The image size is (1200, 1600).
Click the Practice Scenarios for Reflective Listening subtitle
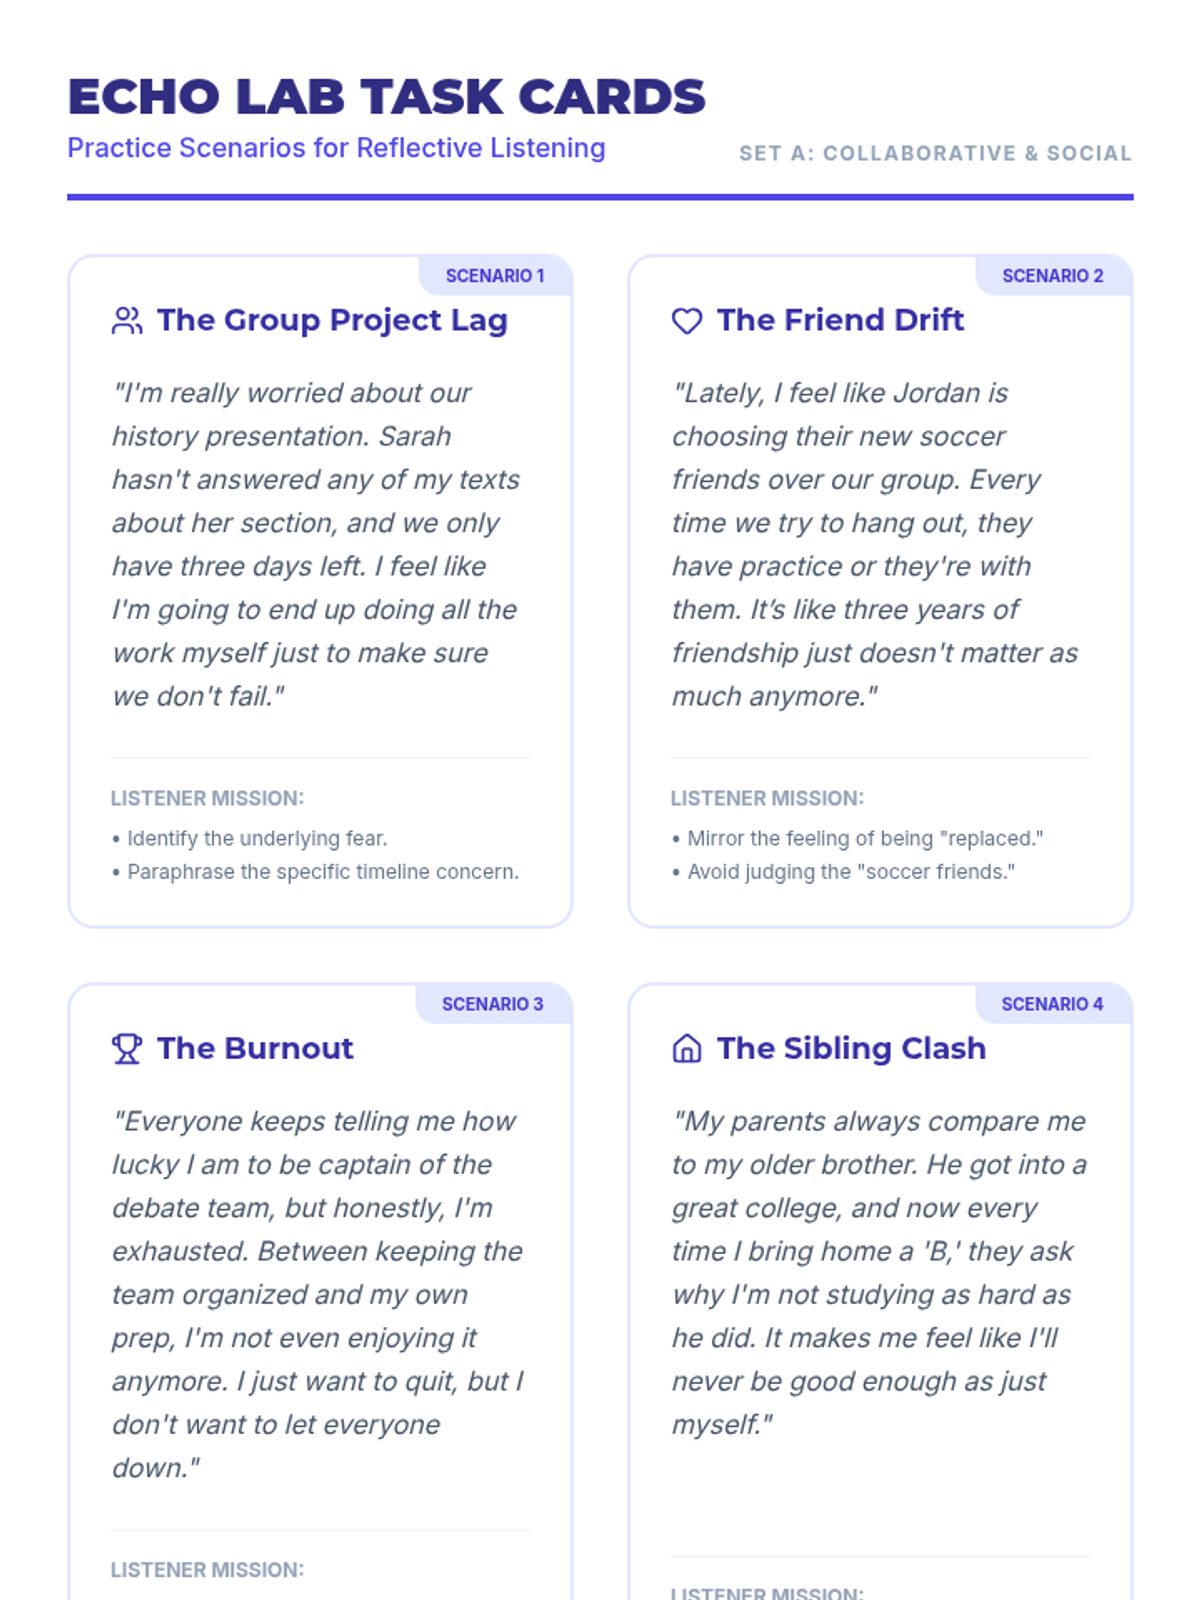pos(336,148)
